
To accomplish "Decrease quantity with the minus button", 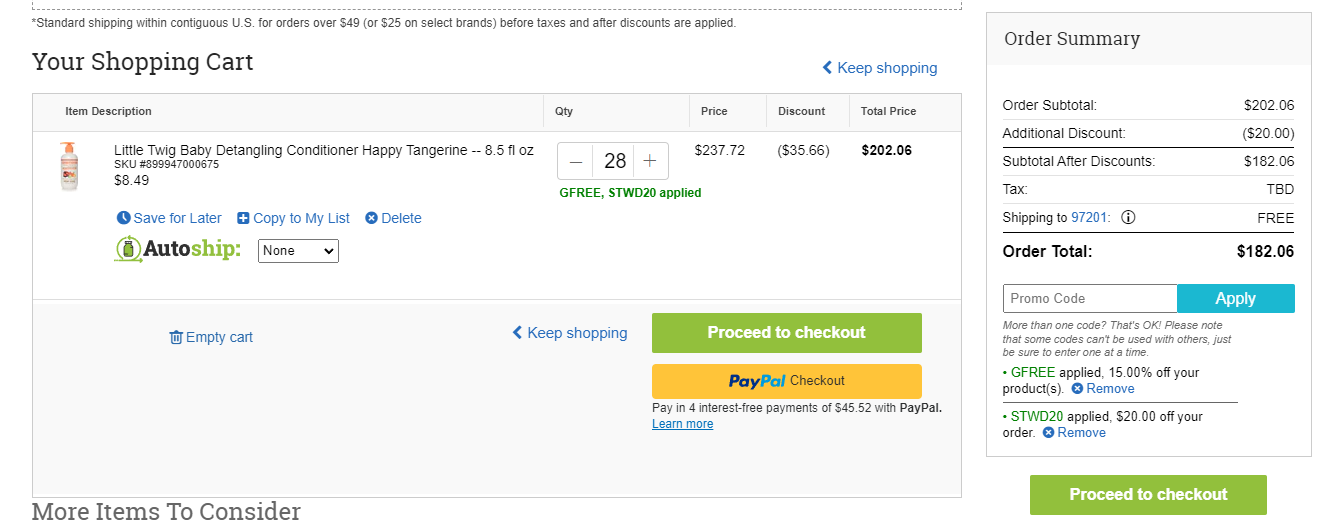I will click(576, 161).
